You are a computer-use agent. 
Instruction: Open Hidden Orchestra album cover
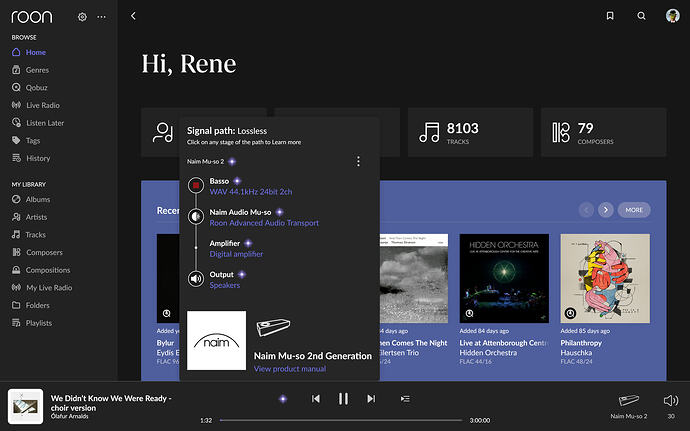click(x=504, y=278)
